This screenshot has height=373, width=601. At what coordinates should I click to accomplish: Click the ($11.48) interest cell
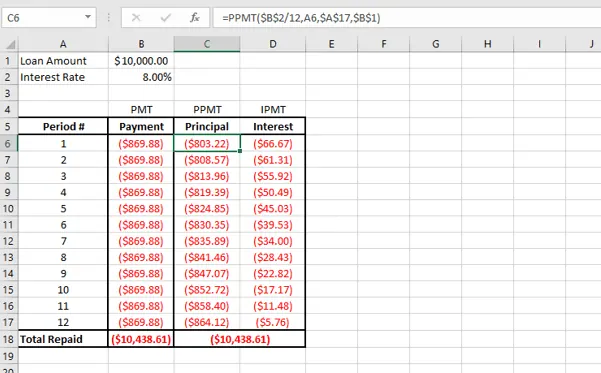point(273,306)
